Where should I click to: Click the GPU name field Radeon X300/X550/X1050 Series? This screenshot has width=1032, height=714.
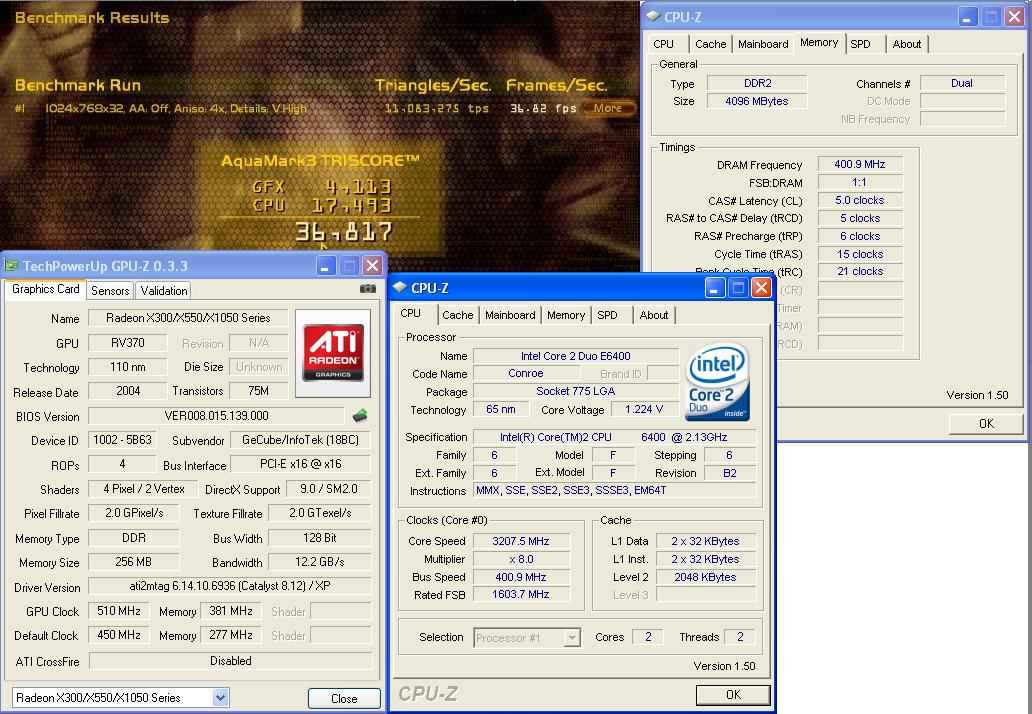[188, 318]
